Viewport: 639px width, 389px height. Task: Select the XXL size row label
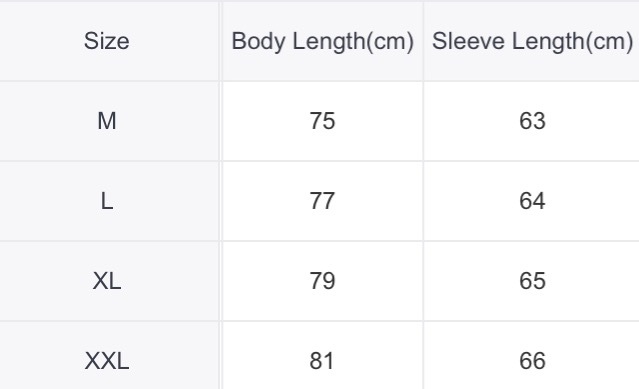107,361
